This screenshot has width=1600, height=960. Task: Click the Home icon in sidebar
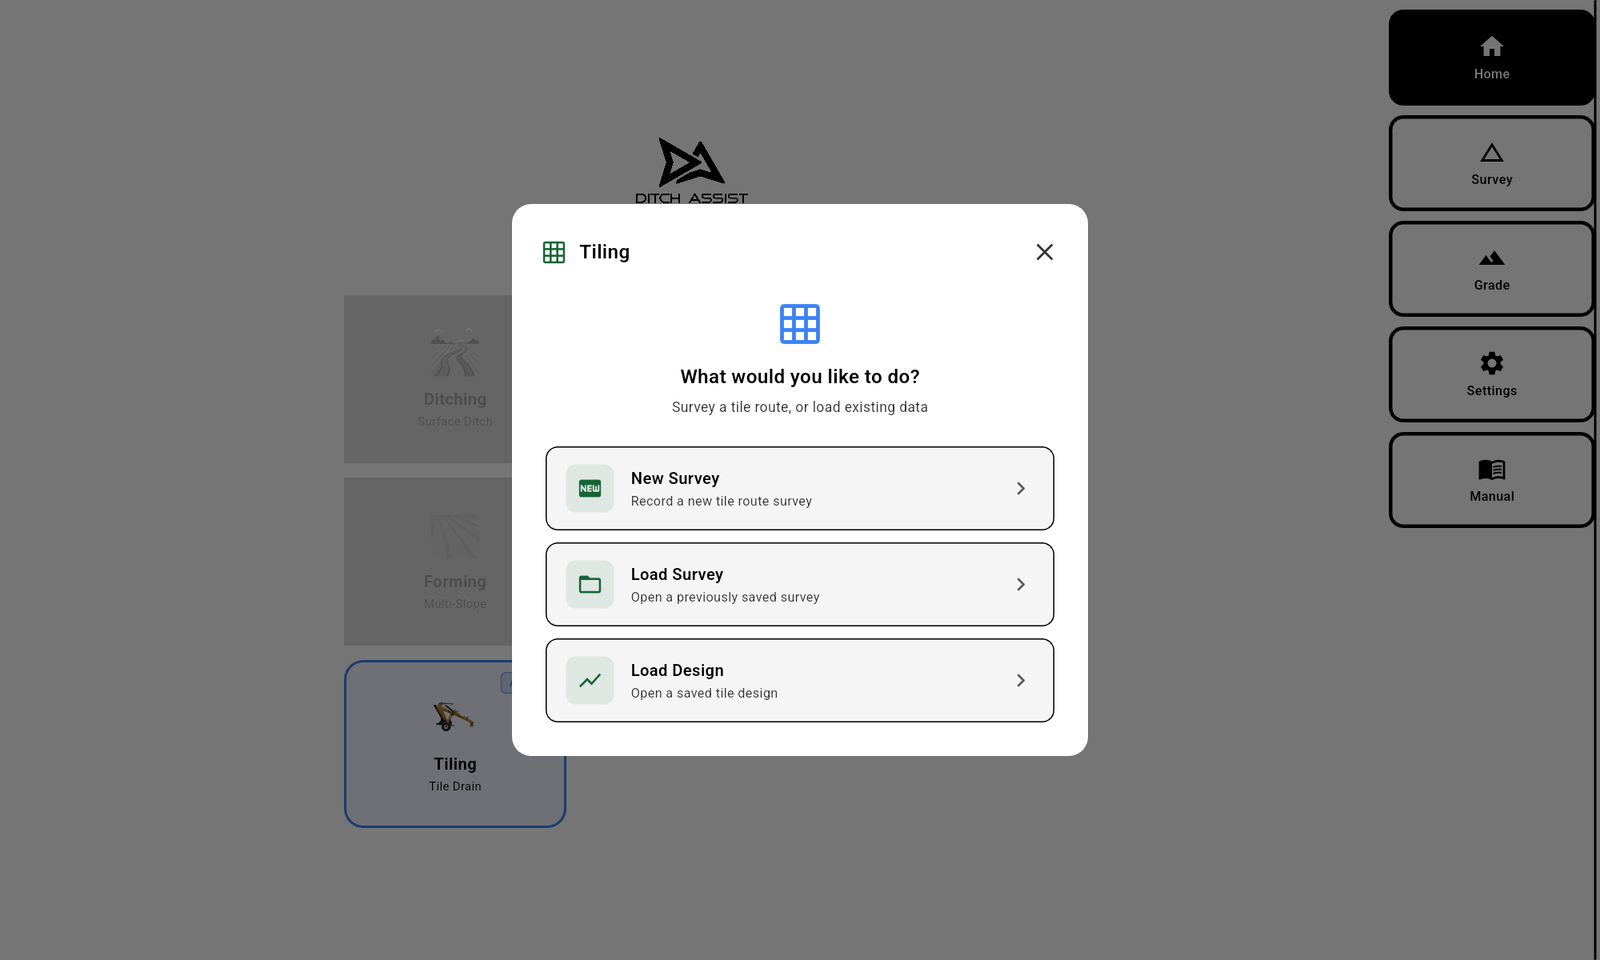tap(1491, 46)
